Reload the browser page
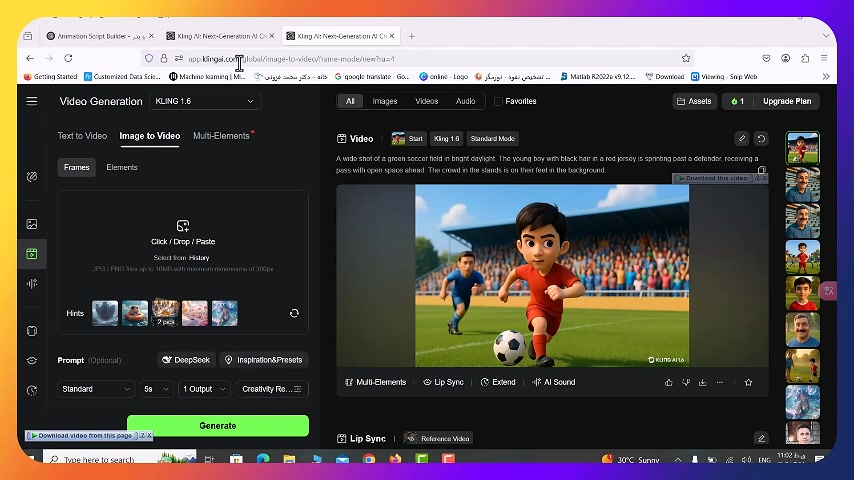 coord(68,58)
